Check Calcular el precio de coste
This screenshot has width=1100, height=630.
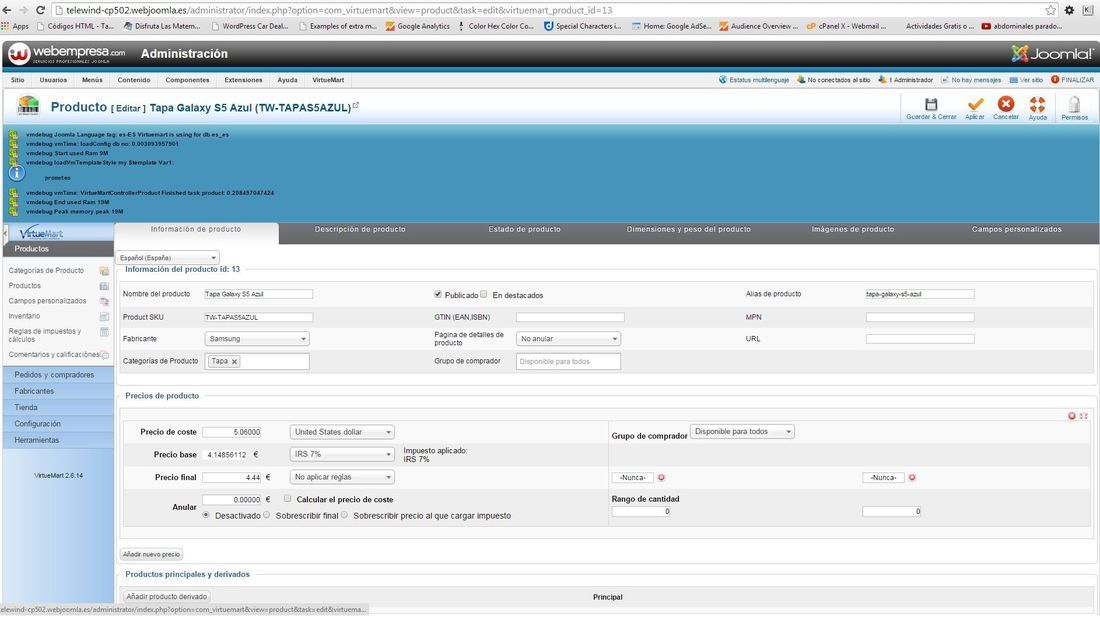(288, 499)
